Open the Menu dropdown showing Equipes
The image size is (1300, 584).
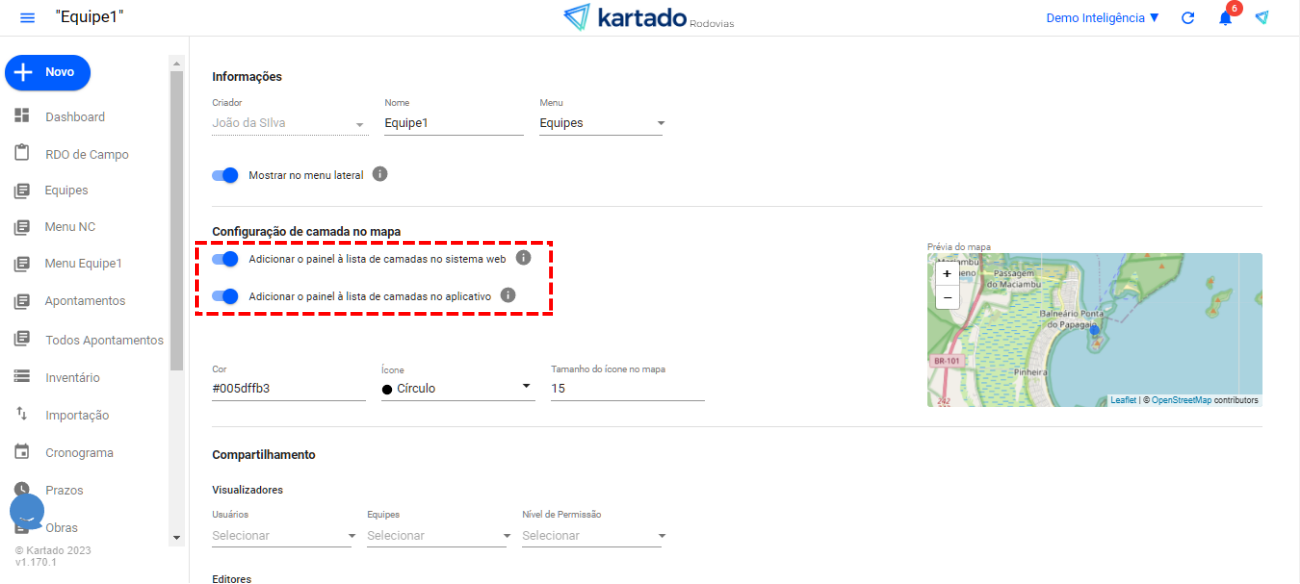602,124
